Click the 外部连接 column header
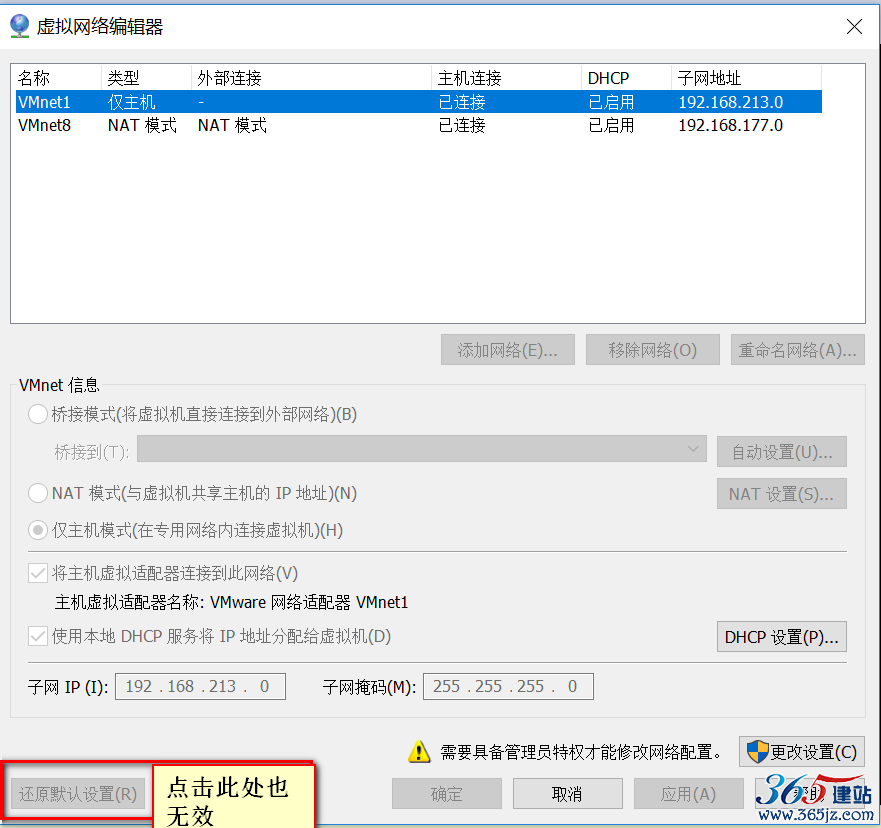 coord(311,78)
